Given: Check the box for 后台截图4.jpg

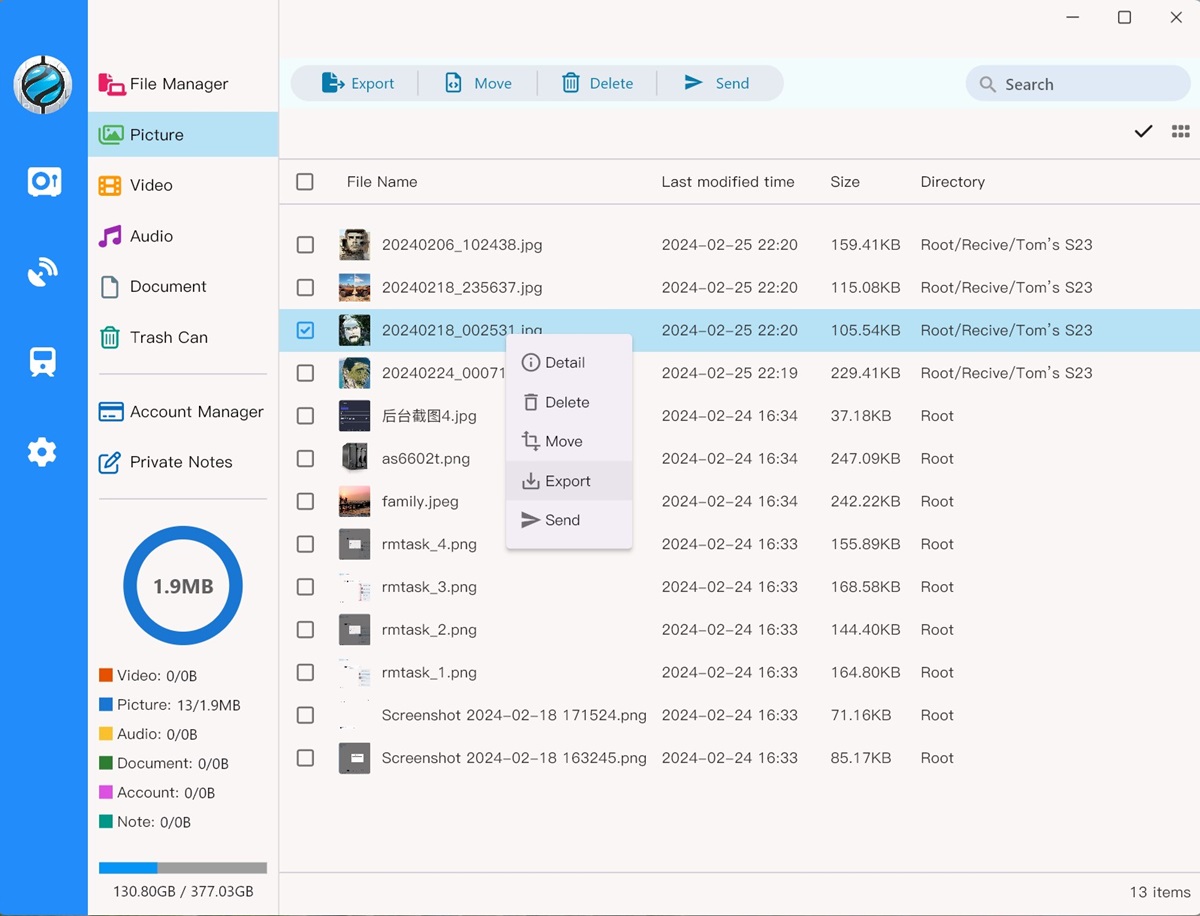Looking at the screenshot, I should pos(305,416).
